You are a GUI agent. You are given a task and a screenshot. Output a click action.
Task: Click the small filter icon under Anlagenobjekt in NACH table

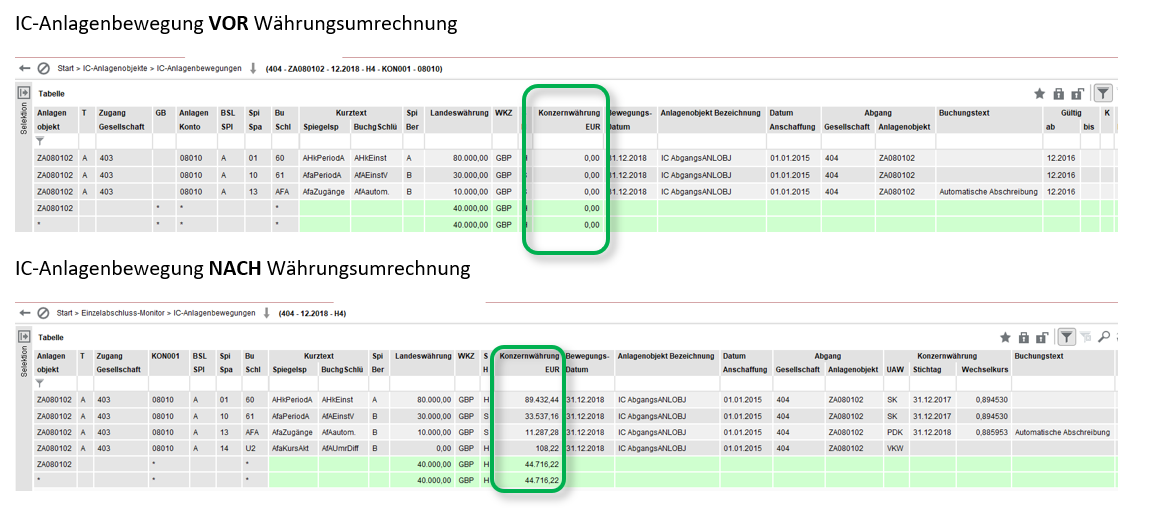point(40,383)
